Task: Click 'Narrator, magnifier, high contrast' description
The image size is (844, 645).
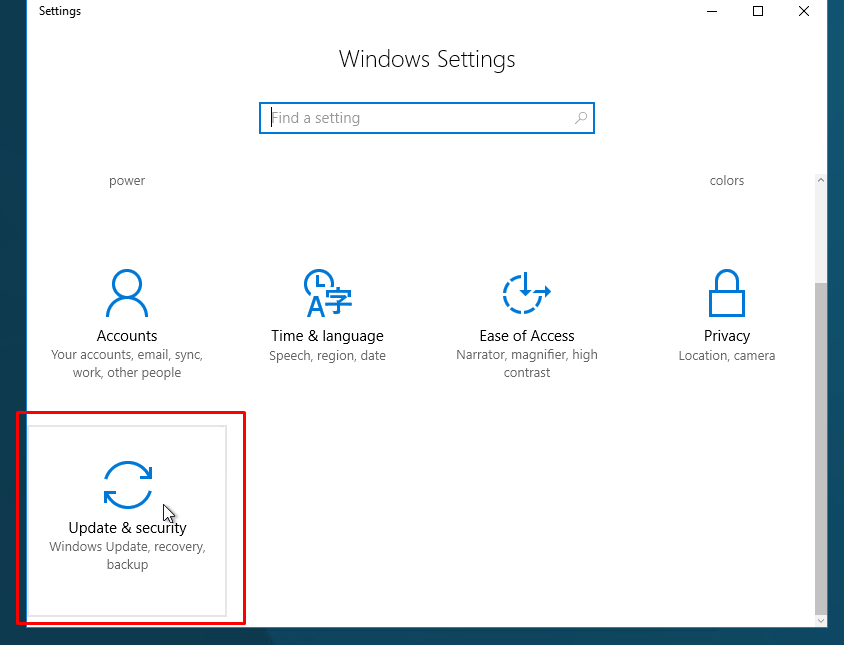Action: tap(527, 363)
